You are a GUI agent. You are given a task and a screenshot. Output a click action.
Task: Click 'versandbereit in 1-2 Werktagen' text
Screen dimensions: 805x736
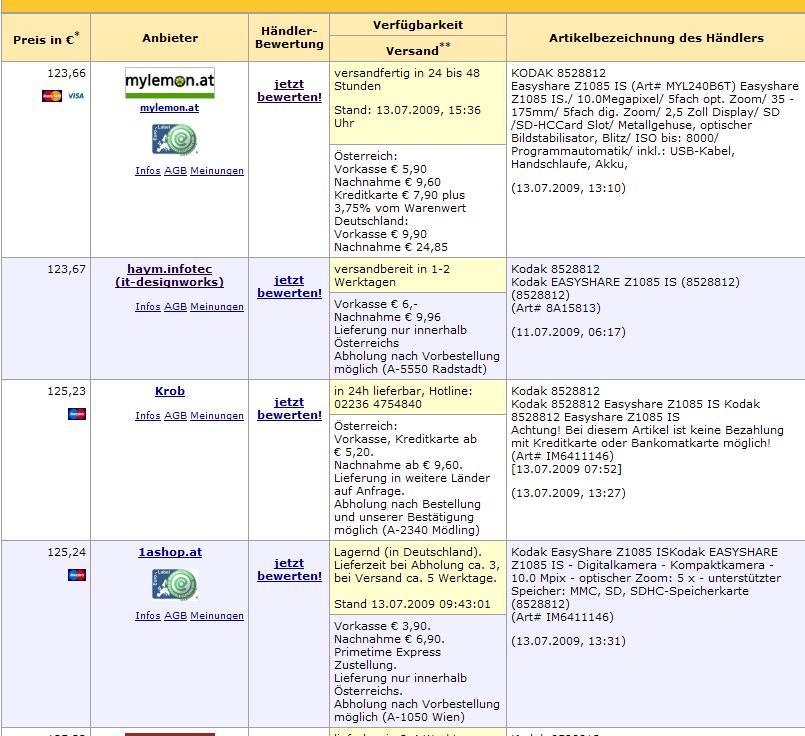click(x=392, y=276)
